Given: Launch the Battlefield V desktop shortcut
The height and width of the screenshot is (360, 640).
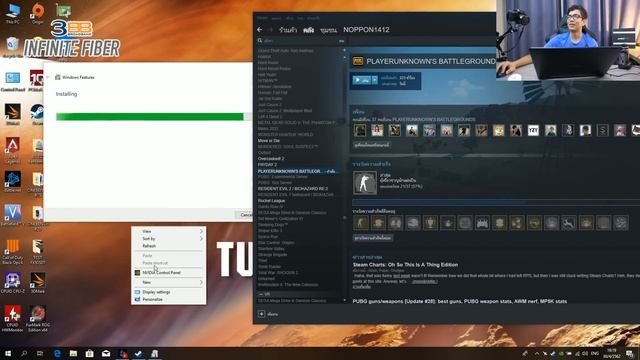Looking at the screenshot, I should coord(13,215).
